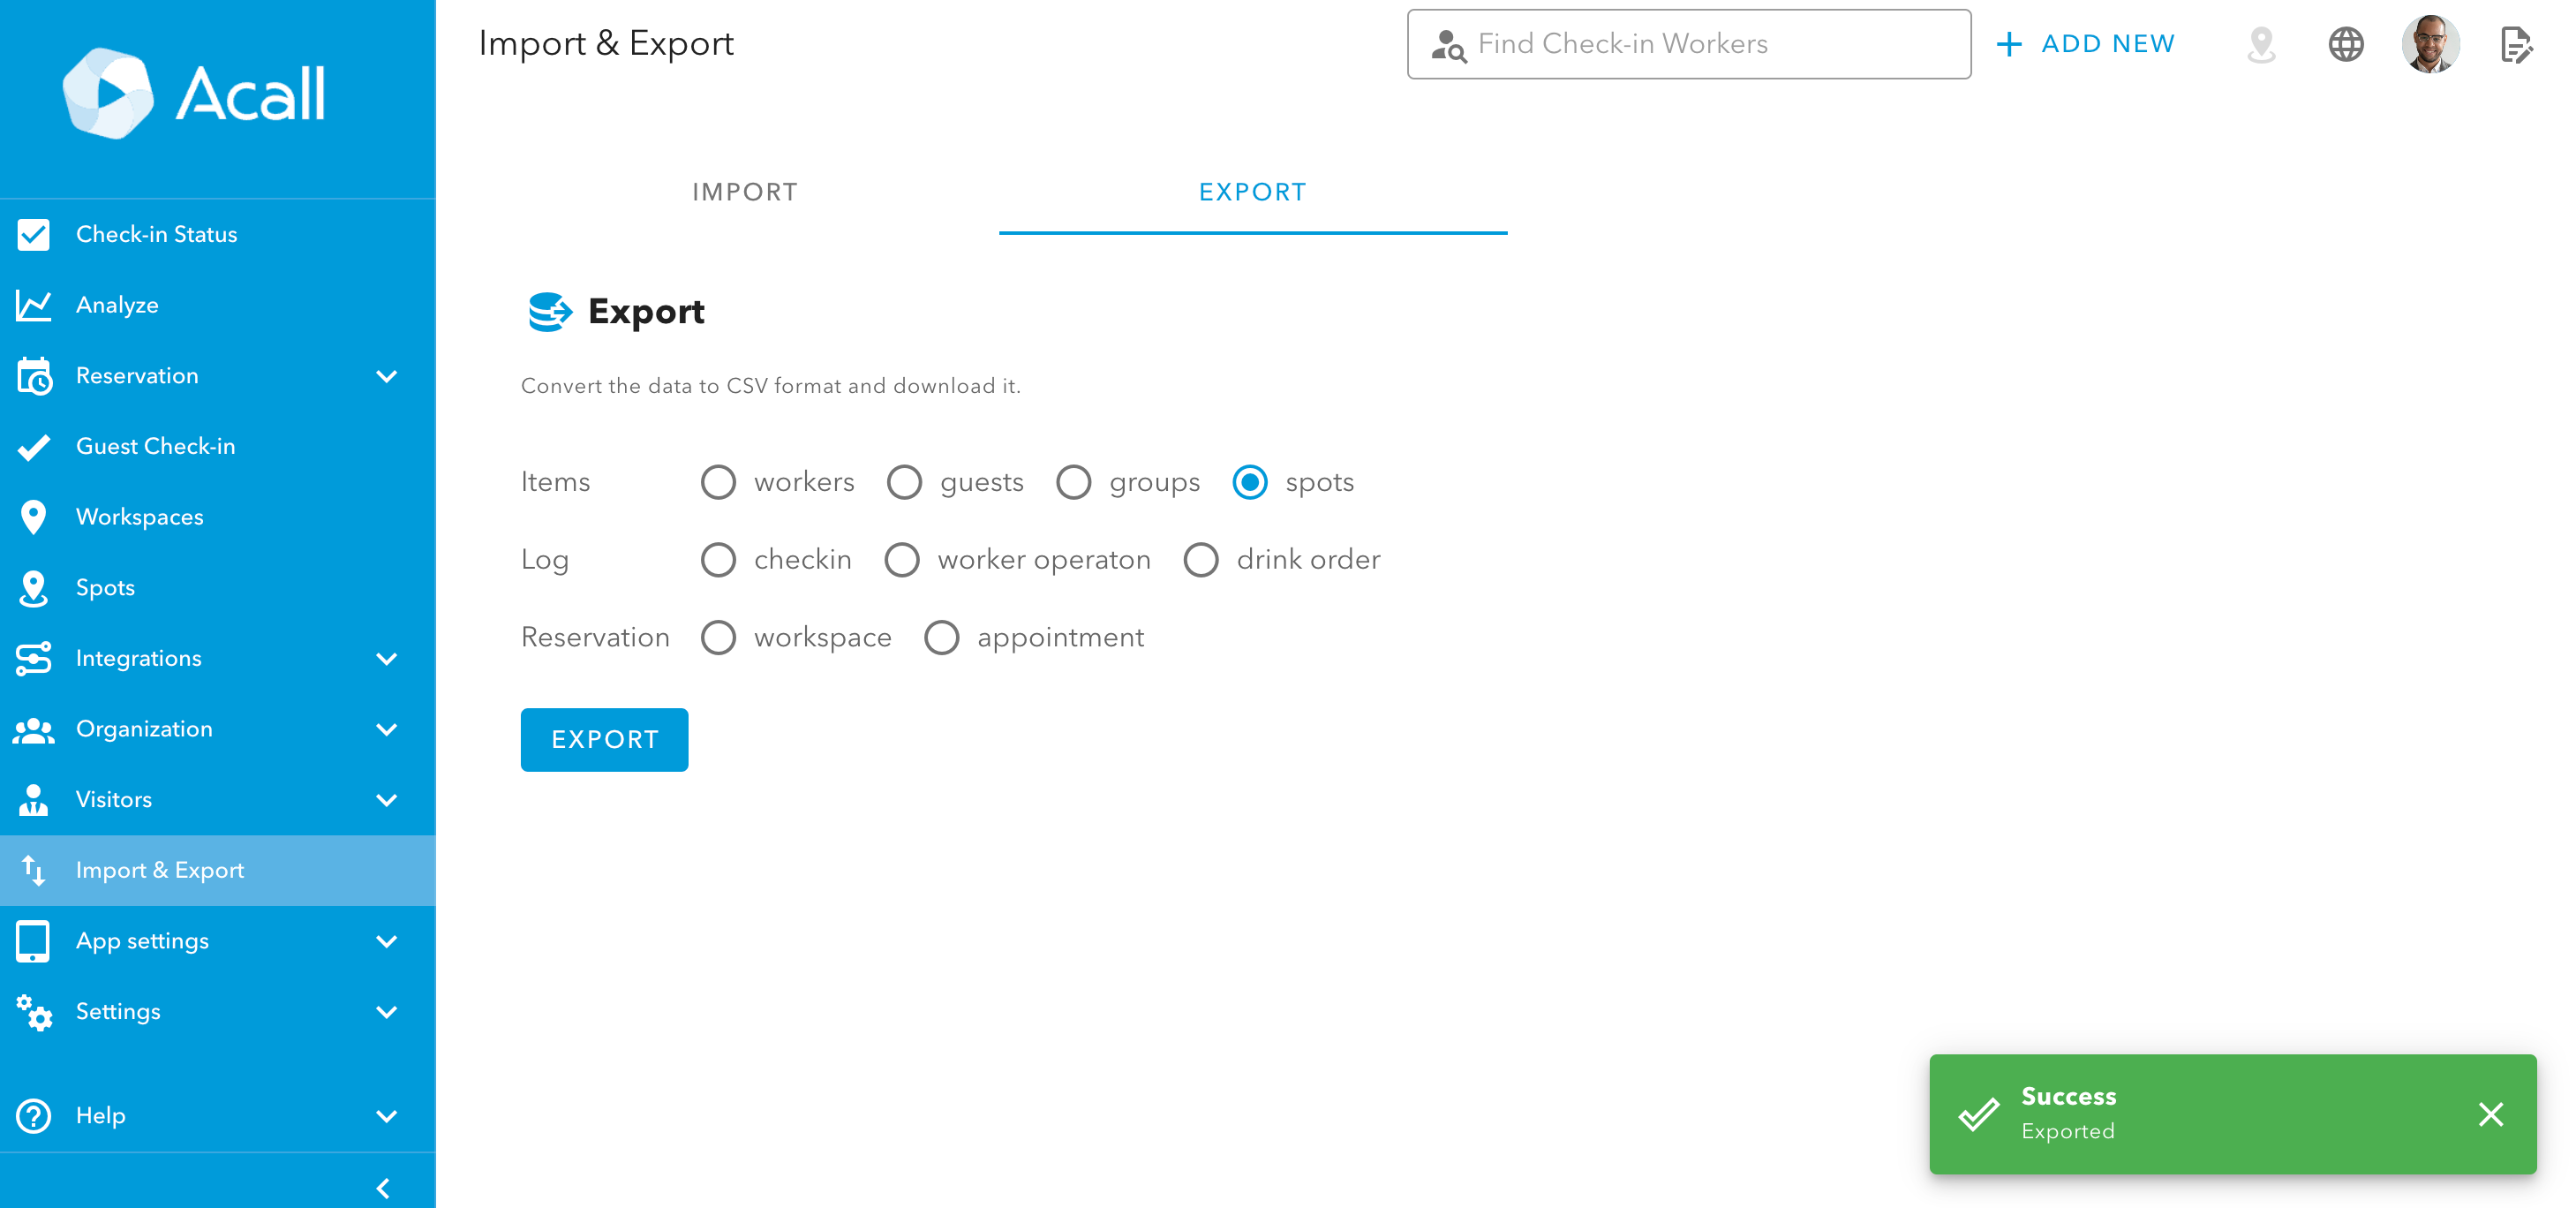Click the blue EXPORT button
Image resolution: width=2576 pixels, height=1208 pixels.
pyautogui.click(x=604, y=739)
